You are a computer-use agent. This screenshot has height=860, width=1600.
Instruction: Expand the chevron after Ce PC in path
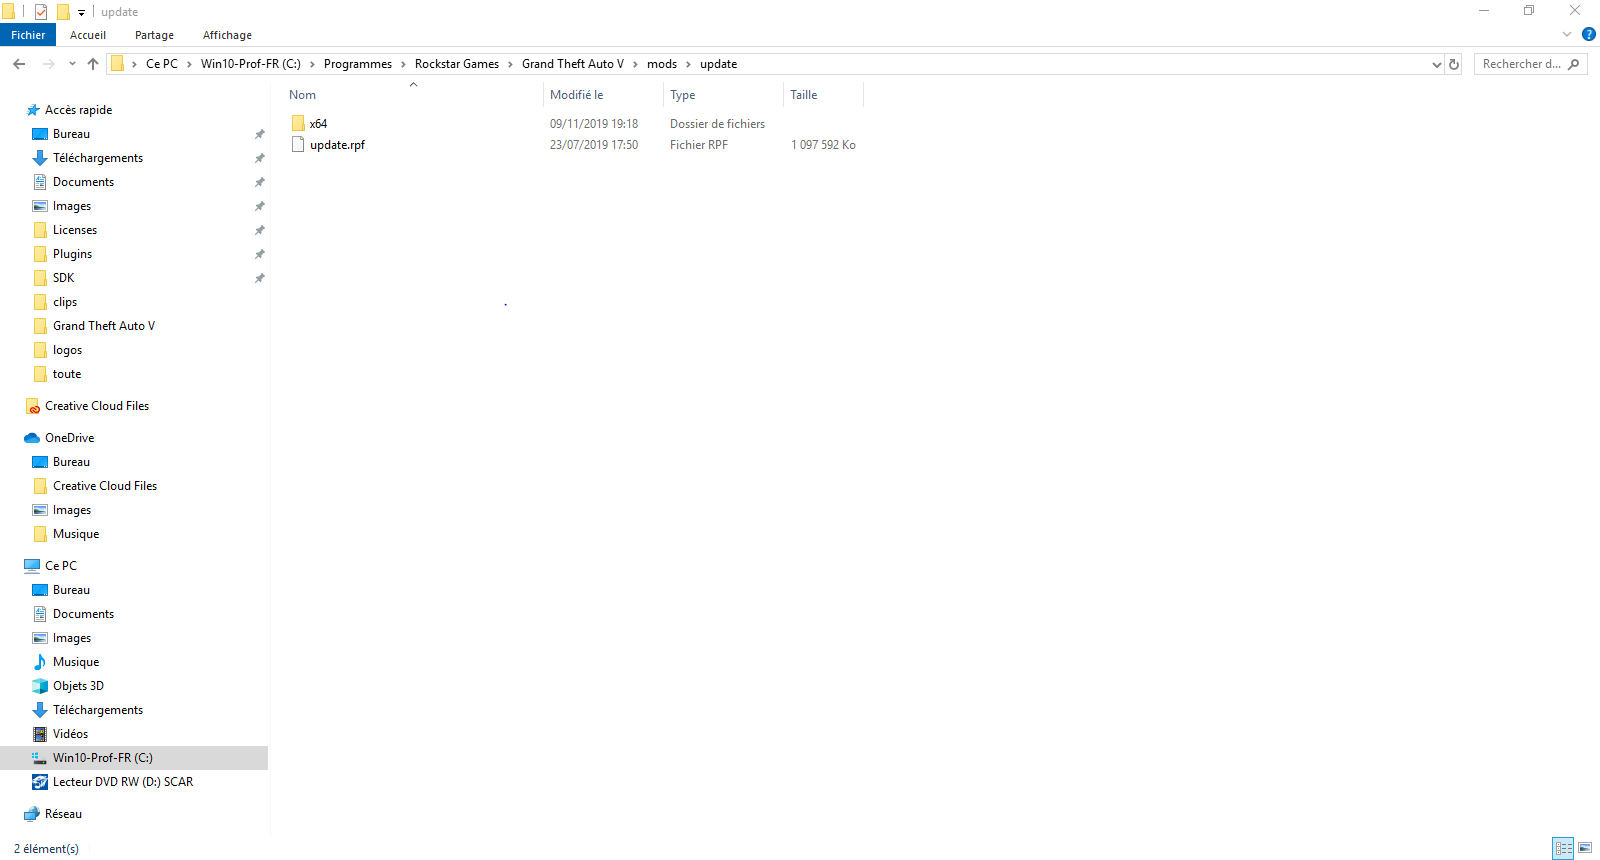point(189,64)
